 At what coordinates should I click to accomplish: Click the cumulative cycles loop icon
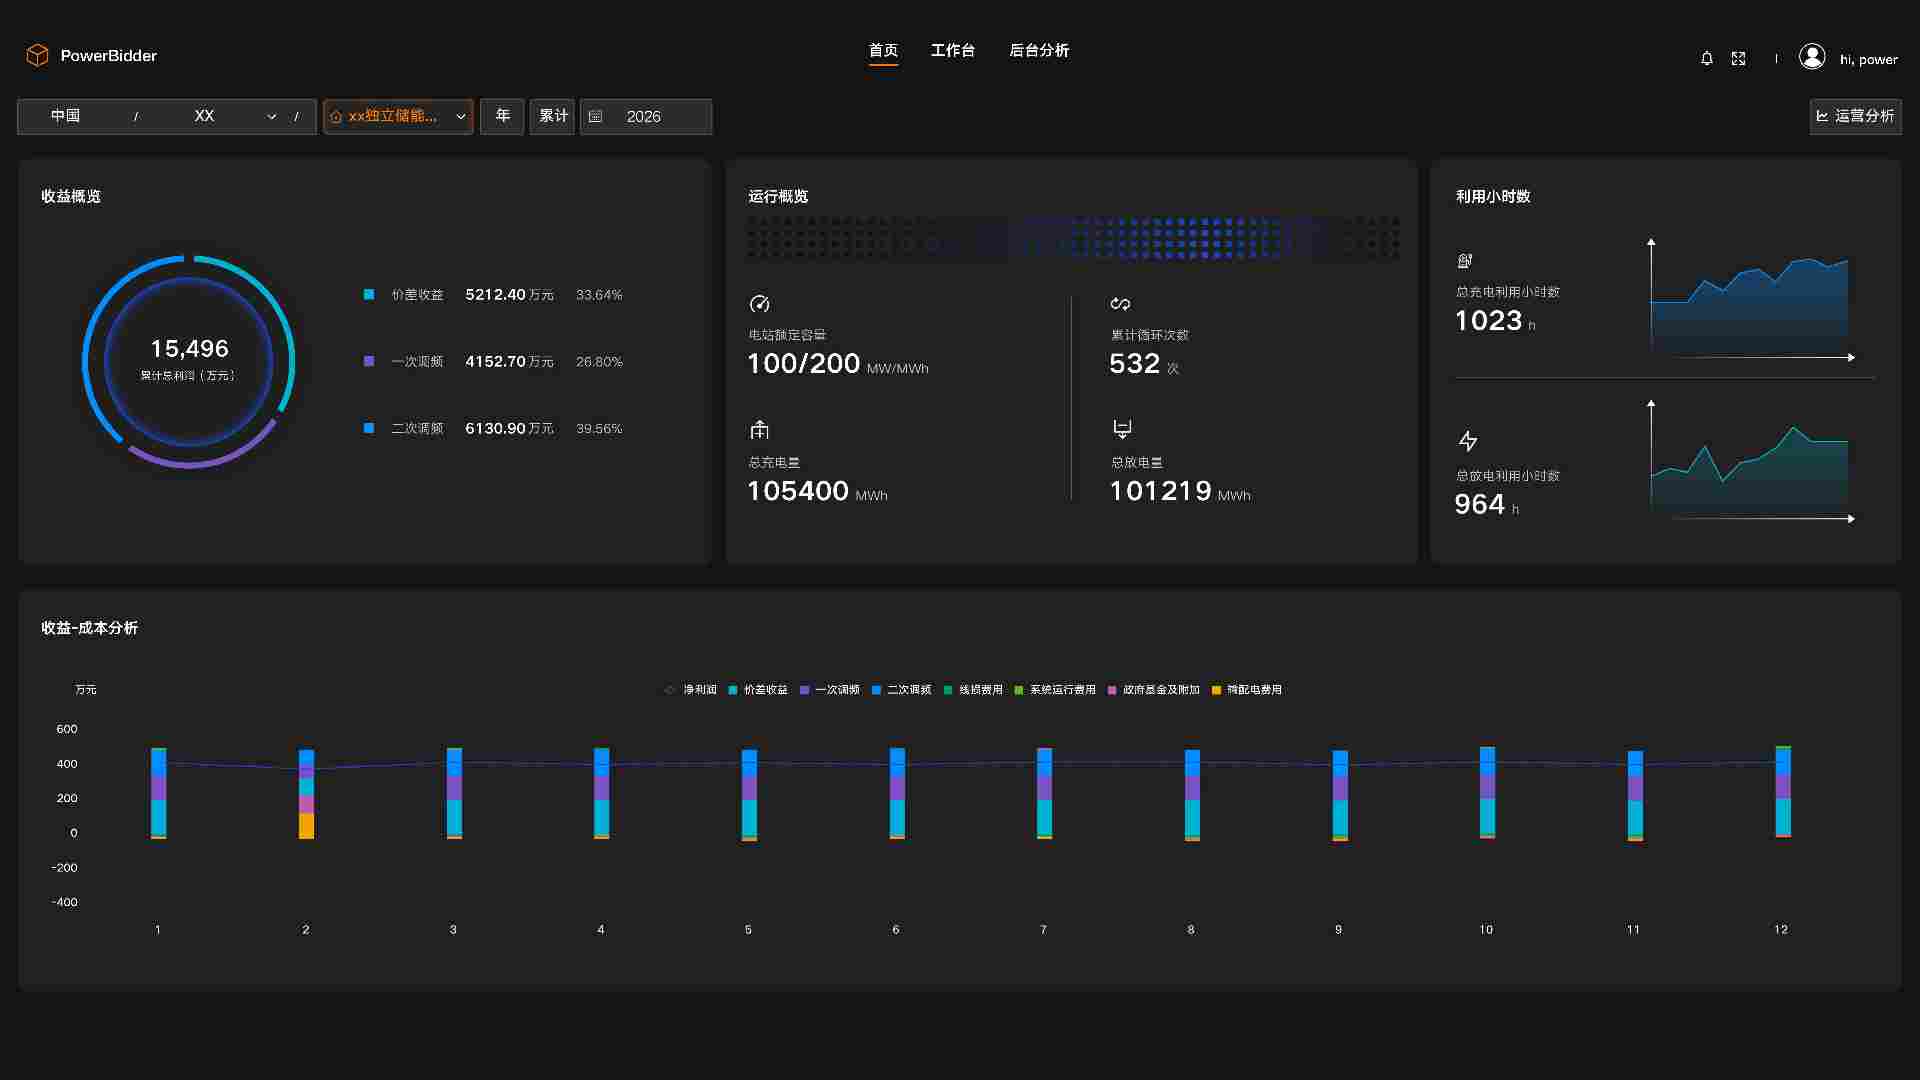click(x=1120, y=304)
